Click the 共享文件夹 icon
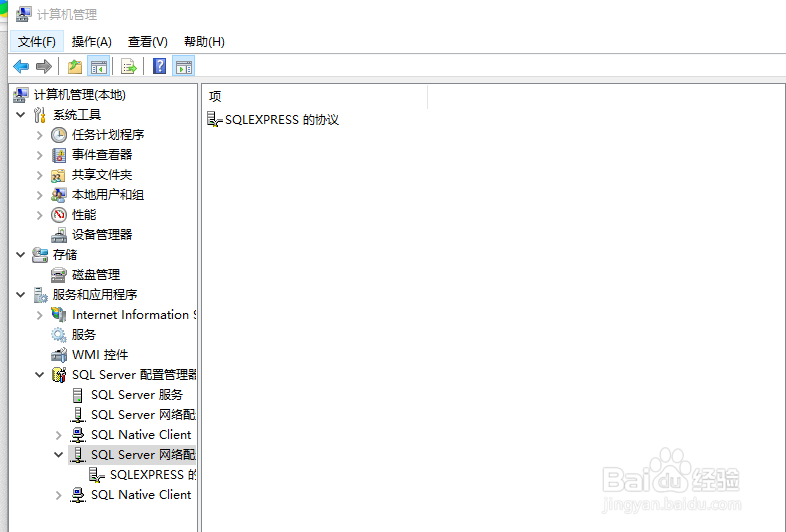Screen dimensions: 786x532 click(x=59, y=175)
